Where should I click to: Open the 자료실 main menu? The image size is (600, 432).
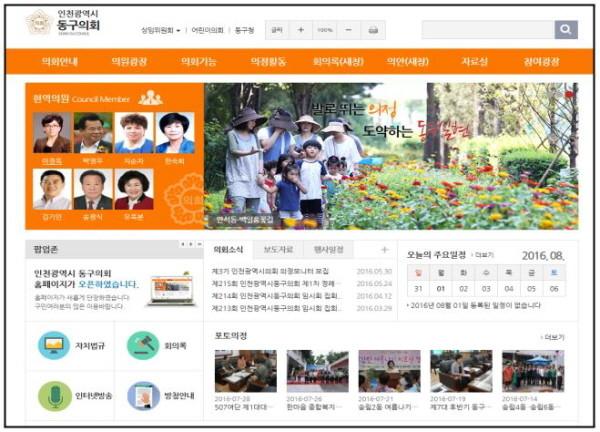point(474,61)
